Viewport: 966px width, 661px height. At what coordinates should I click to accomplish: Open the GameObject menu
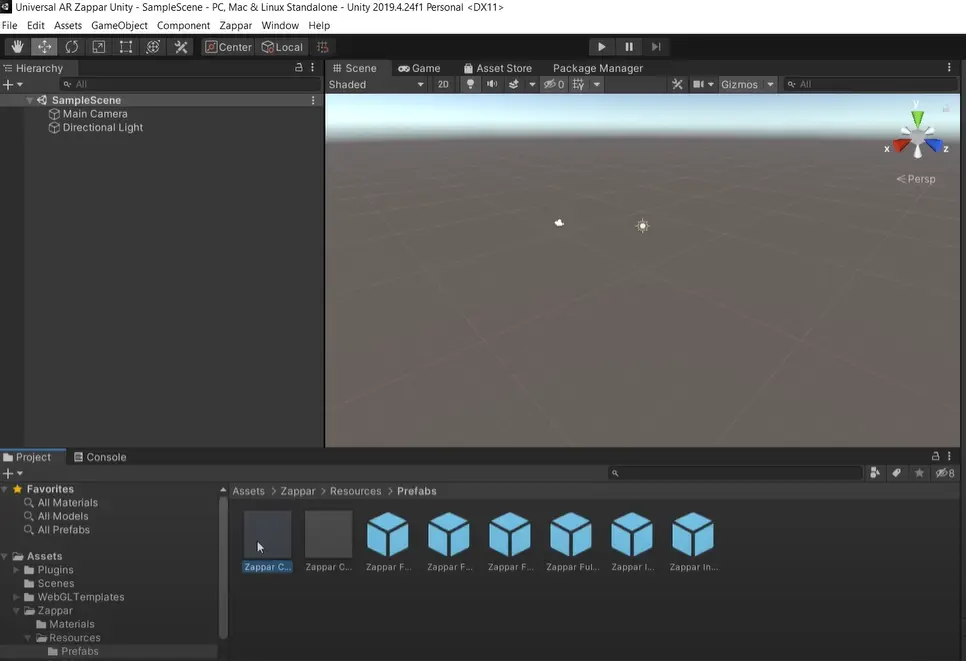tap(119, 25)
